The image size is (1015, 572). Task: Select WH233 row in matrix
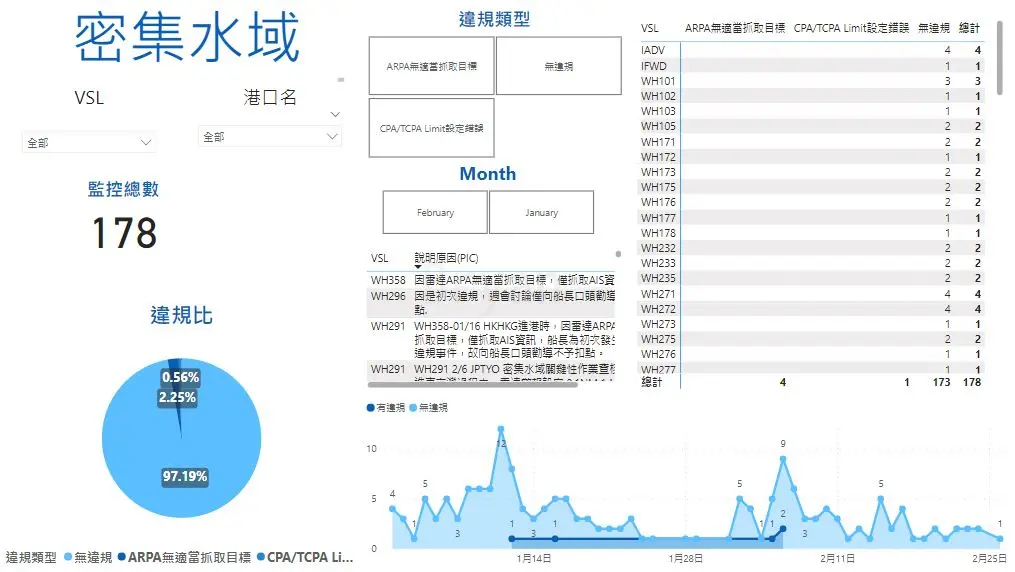point(812,263)
